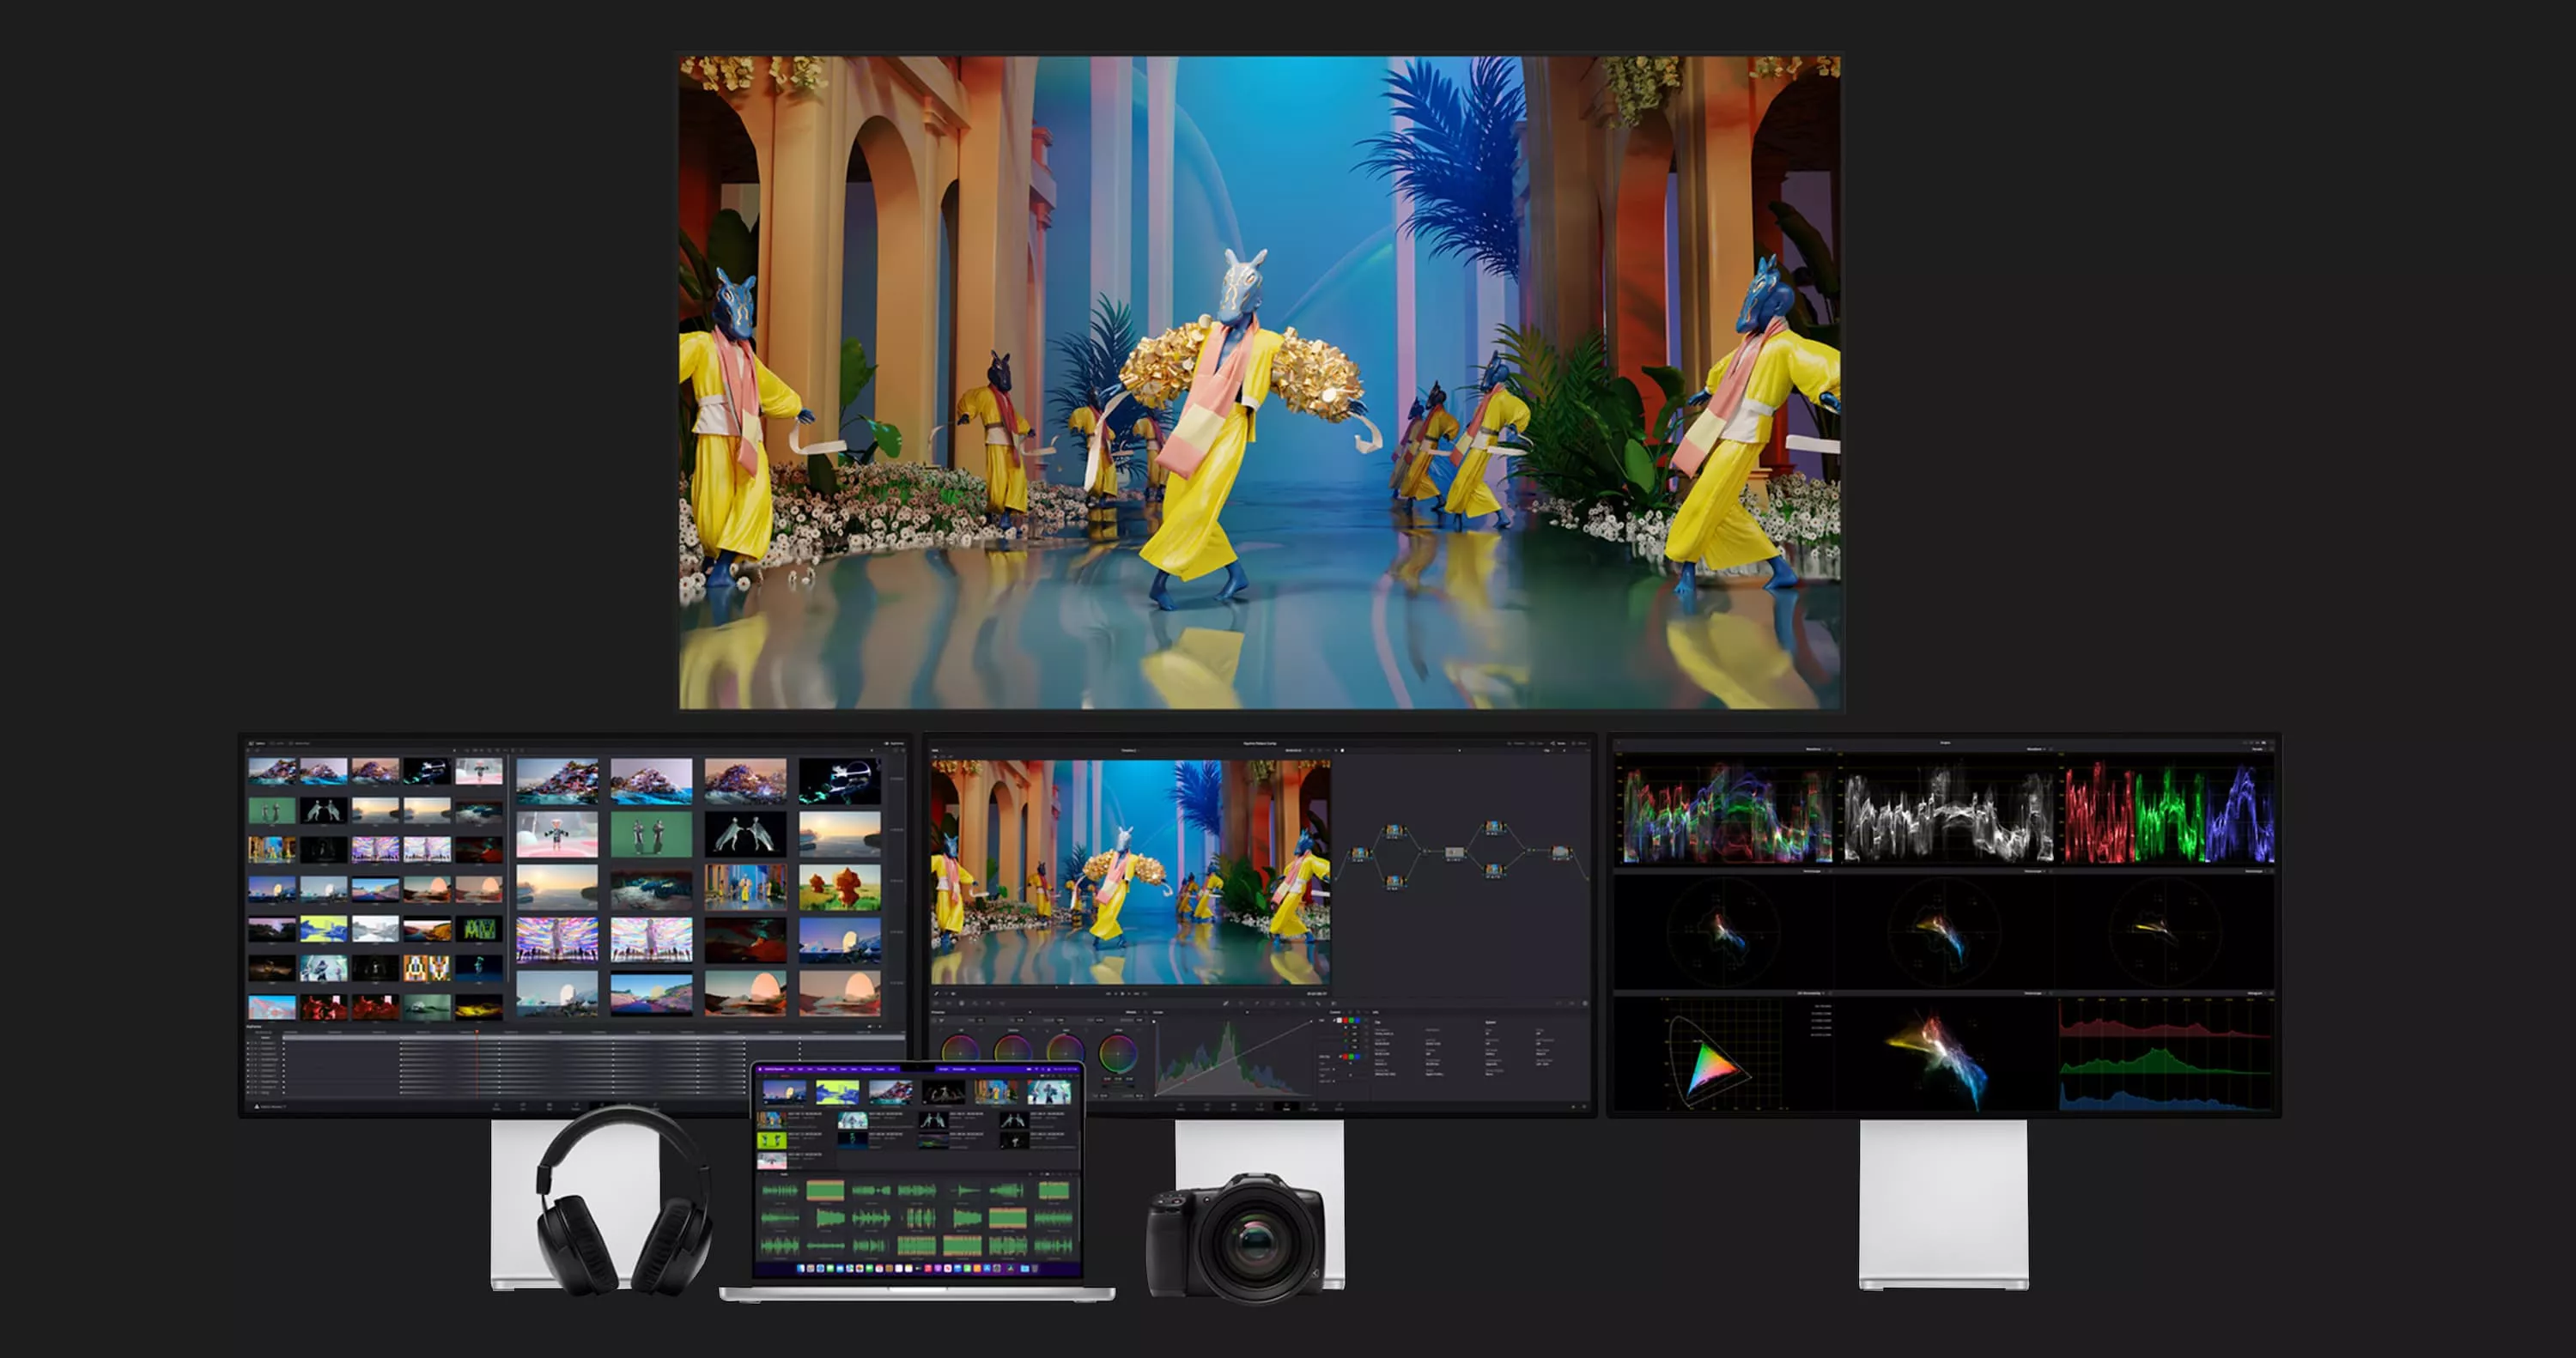The height and width of the screenshot is (1358, 2576).
Task: Select the RGB parade scope on right monitor
Action: click(2169, 811)
